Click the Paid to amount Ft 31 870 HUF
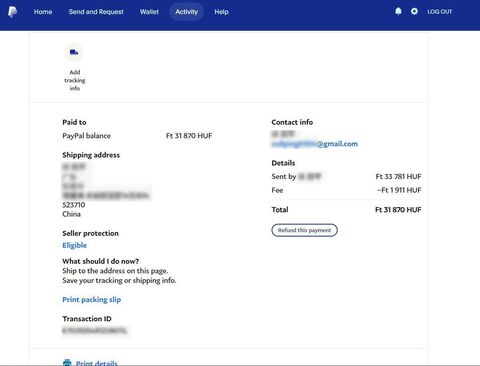480x366 pixels. click(189, 136)
